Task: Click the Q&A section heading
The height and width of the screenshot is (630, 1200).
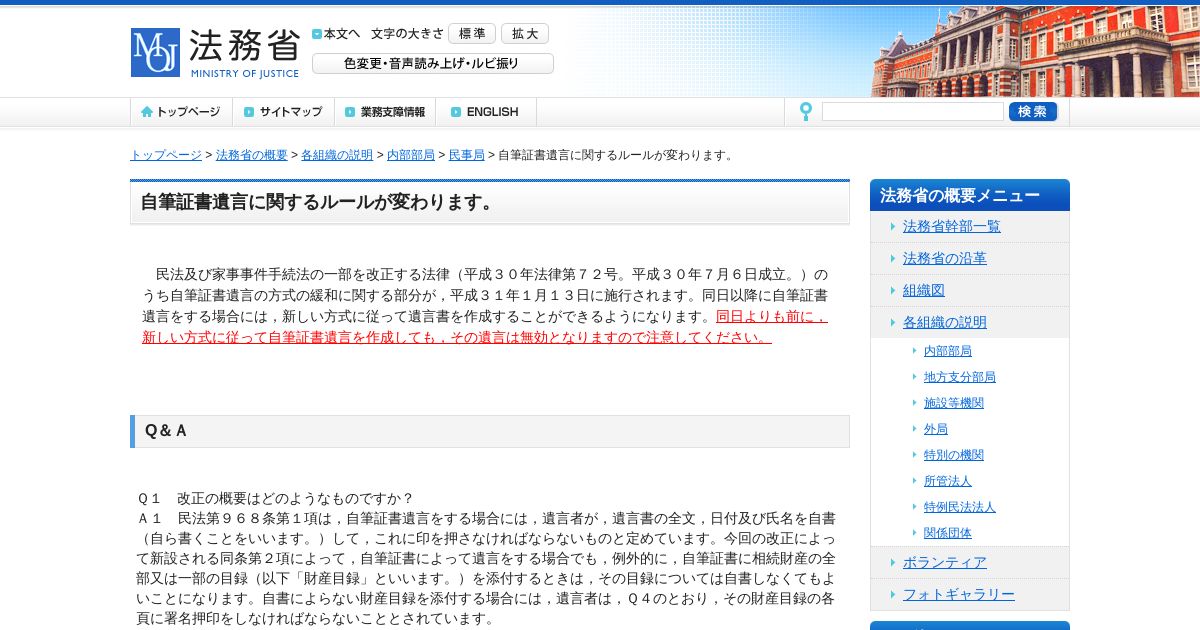Action: pos(490,431)
